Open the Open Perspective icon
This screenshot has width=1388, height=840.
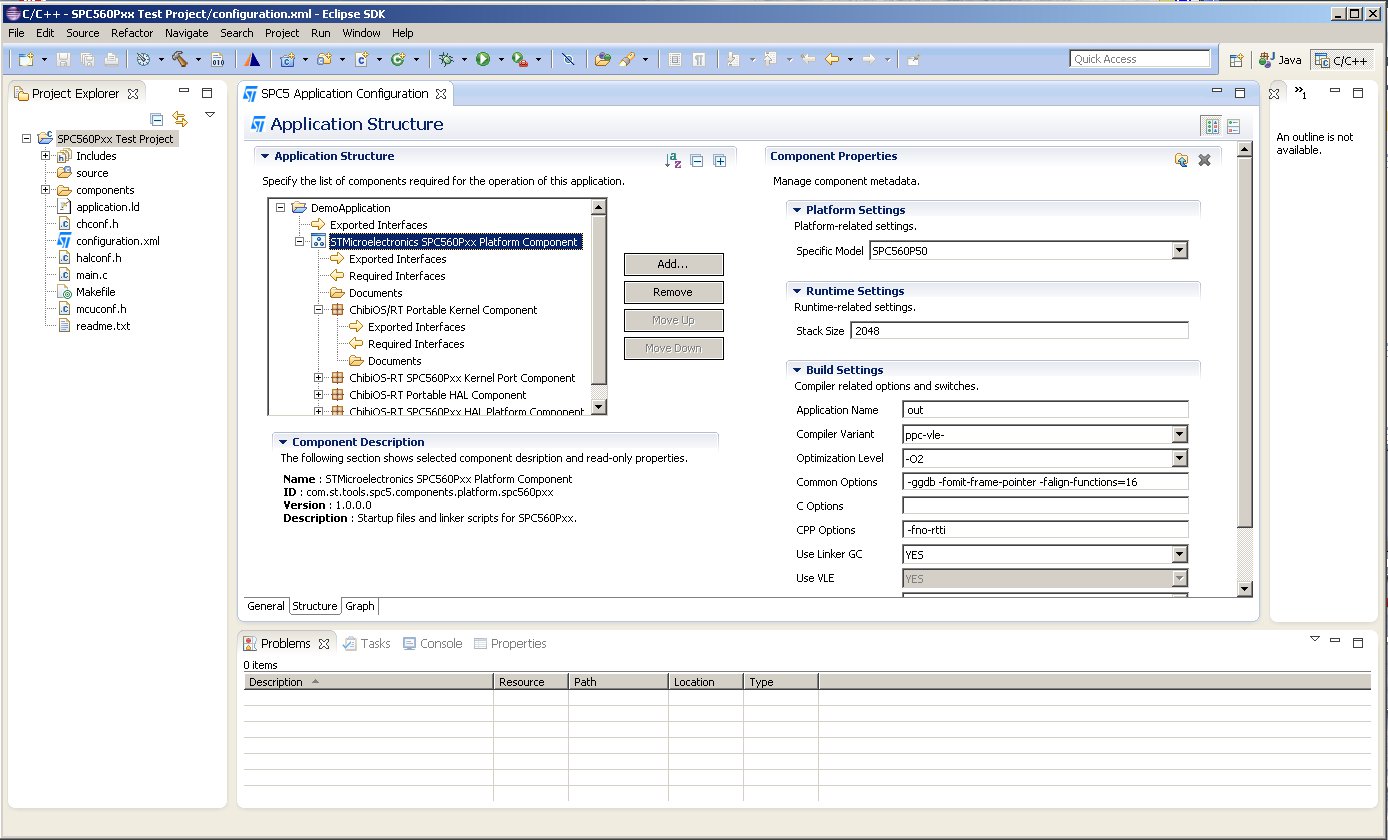click(x=1236, y=60)
